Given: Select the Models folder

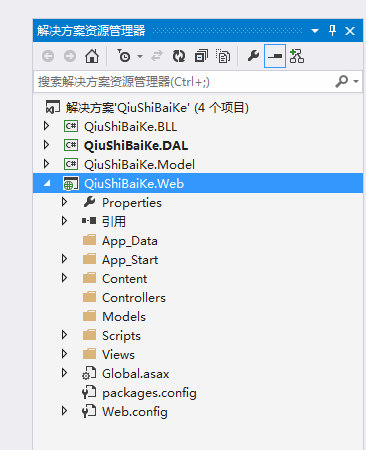Looking at the screenshot, I should pos(124,317).
